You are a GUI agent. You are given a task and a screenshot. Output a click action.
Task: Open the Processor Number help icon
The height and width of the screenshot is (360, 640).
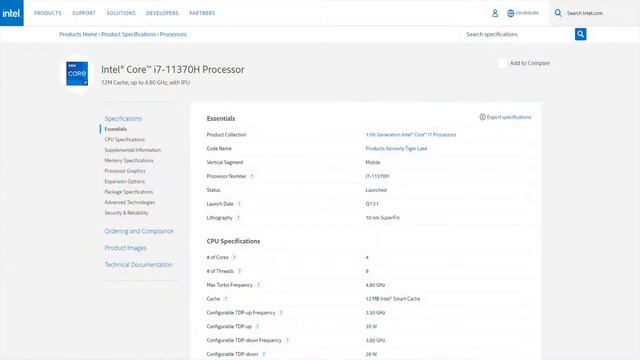252,176
